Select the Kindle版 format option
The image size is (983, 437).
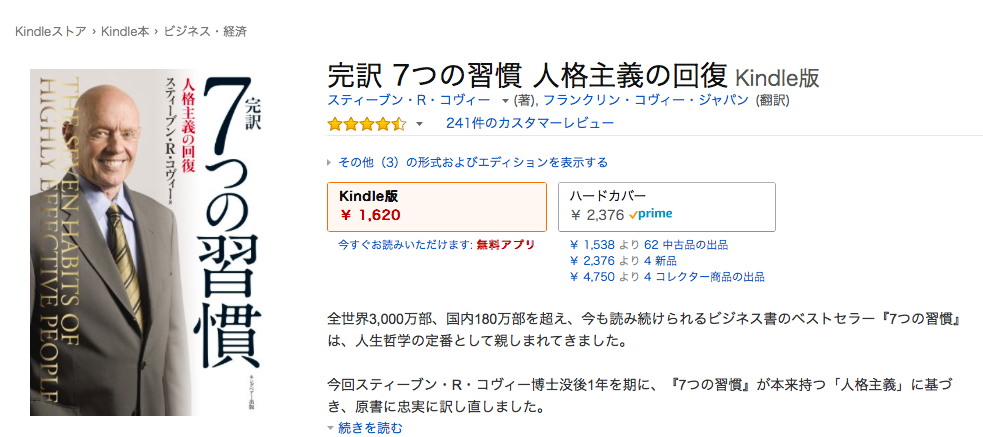coord(437,207)
